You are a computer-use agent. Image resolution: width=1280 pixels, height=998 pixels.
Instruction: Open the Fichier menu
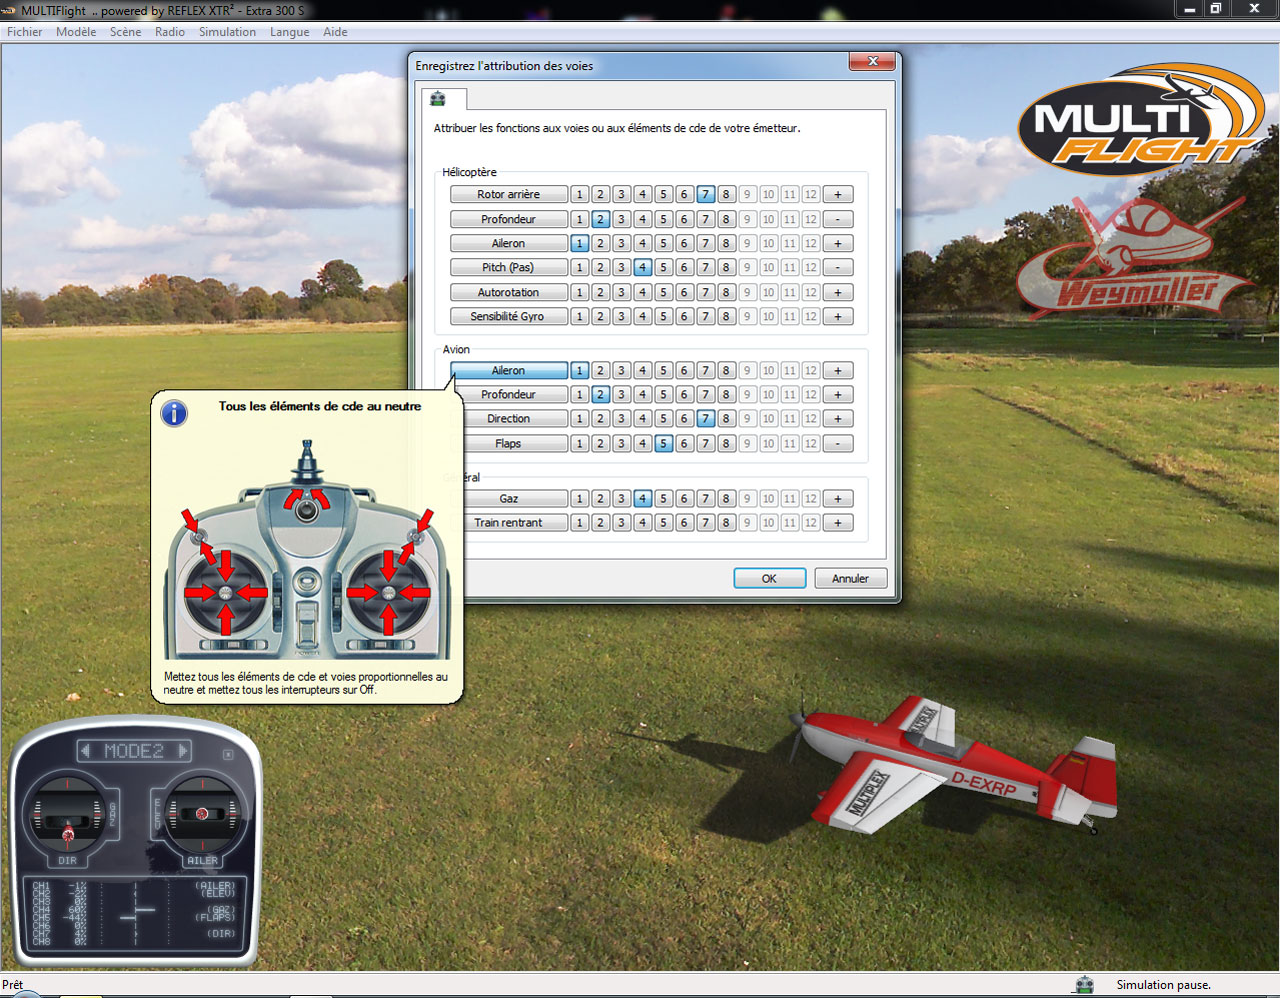(24, 32)
